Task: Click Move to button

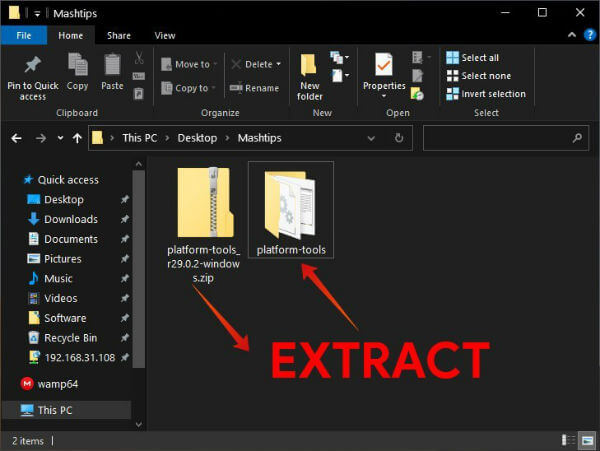Action: pyautogui.click(x=189, y=64)
